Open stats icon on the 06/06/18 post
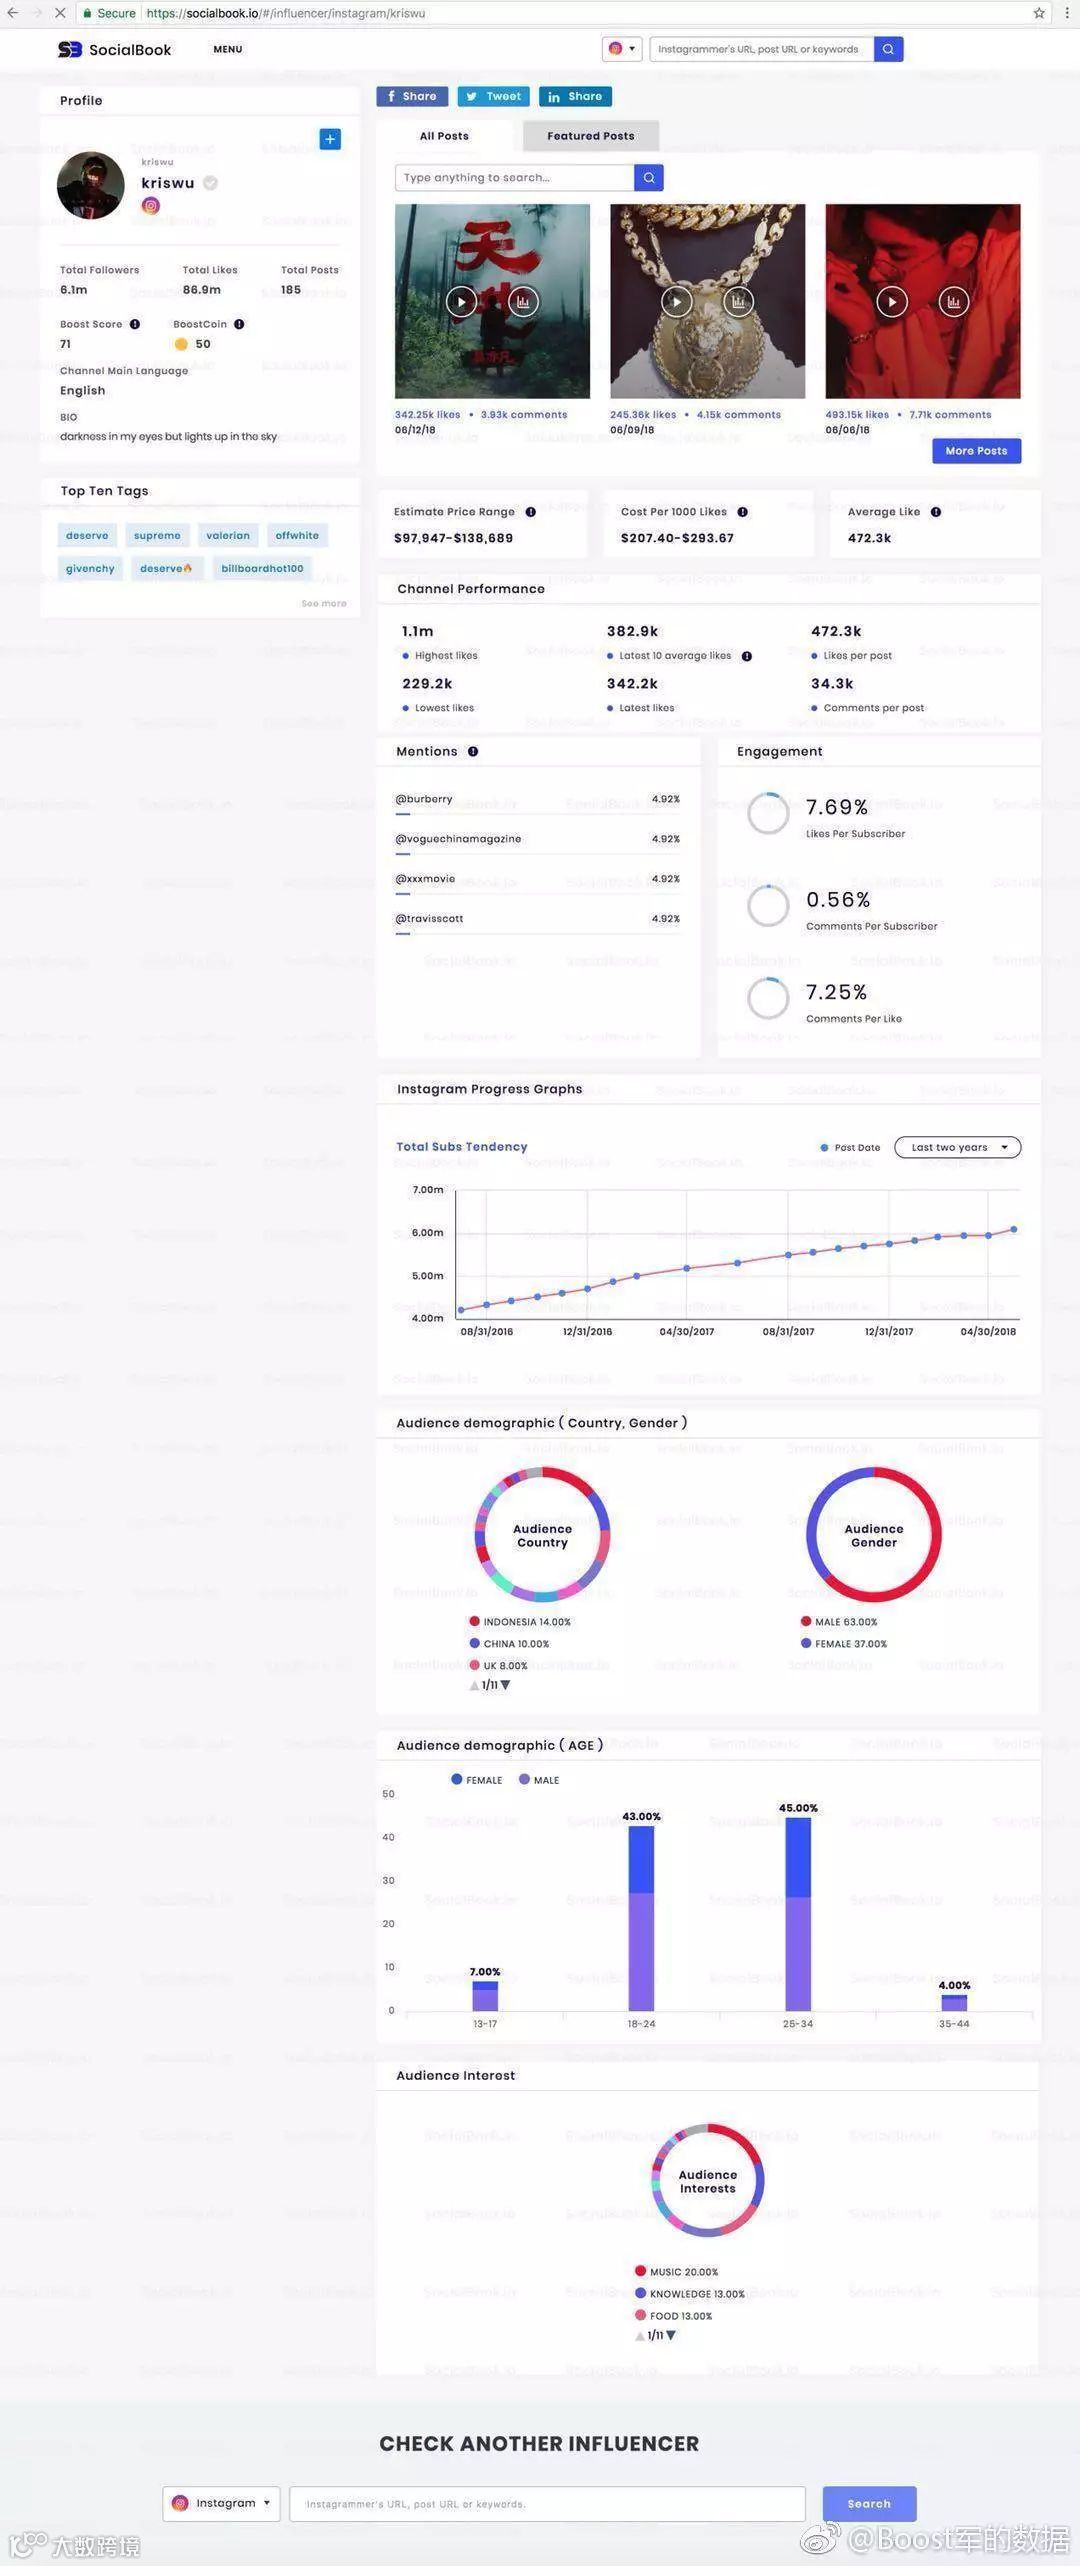Image resolution: width=1080 pixels, height=2566 pixels. click(954, 301)
